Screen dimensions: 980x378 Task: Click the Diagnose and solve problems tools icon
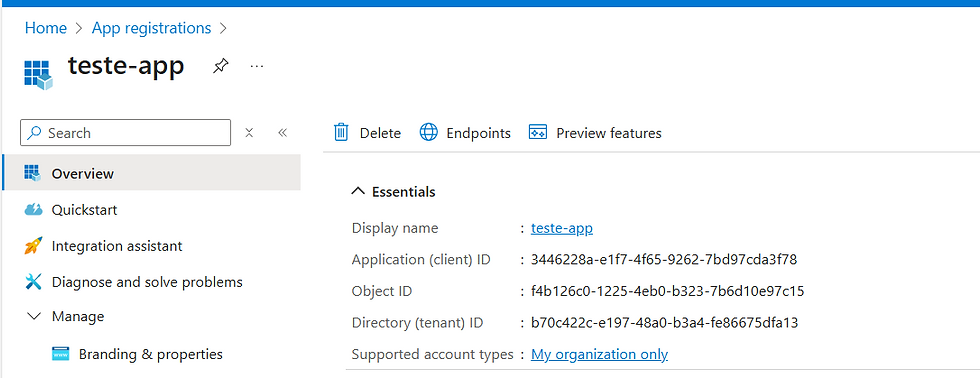pos(33,282)
